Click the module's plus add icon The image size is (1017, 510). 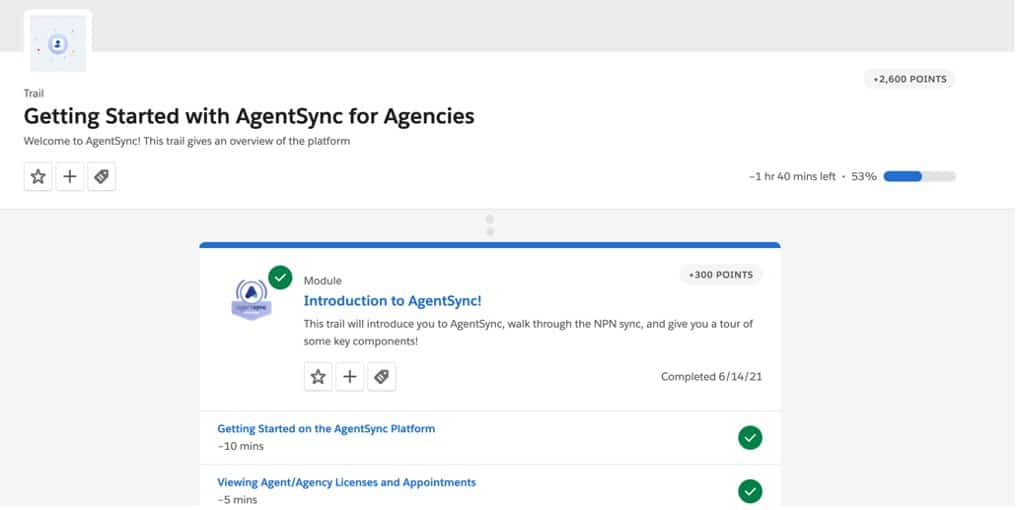pos(350,376)
